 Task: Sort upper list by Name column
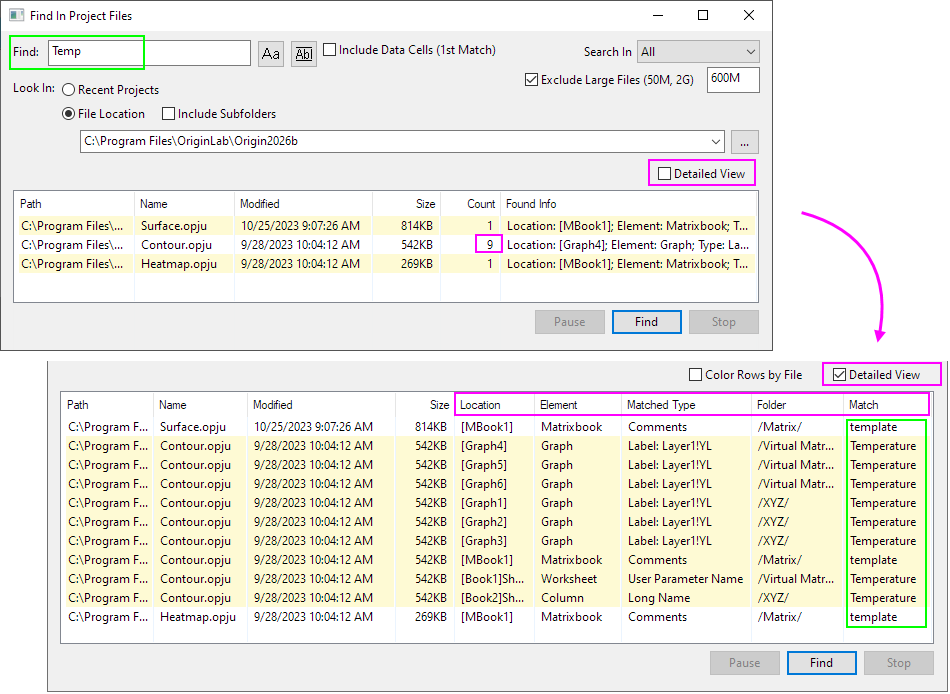click(x=184, y=204)
